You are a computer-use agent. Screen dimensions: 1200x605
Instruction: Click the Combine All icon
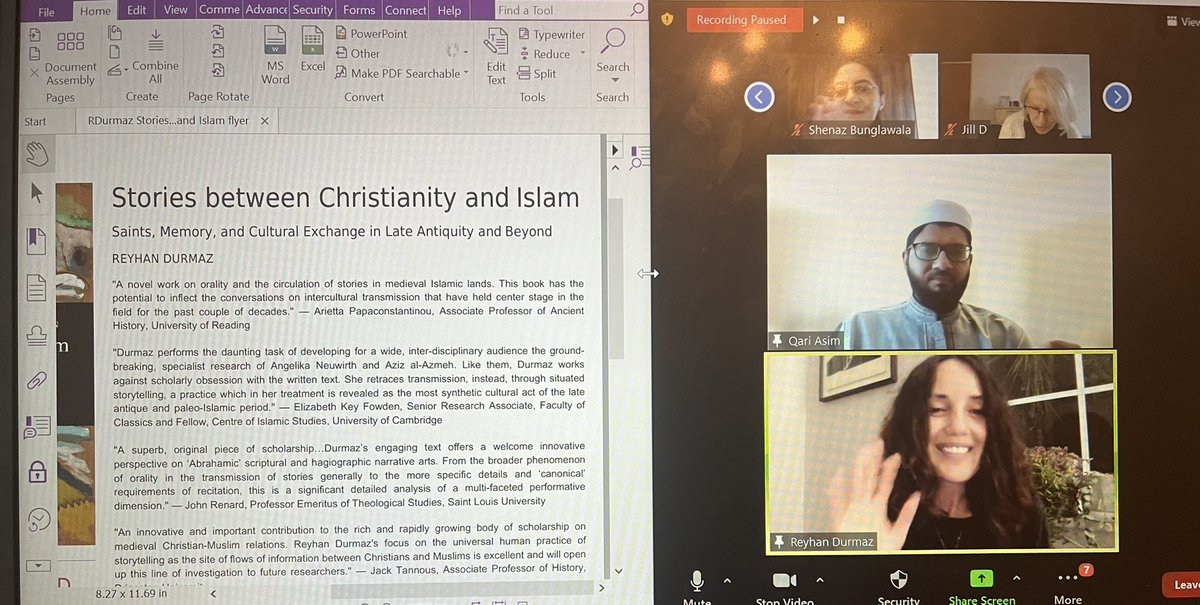point(156,40)
